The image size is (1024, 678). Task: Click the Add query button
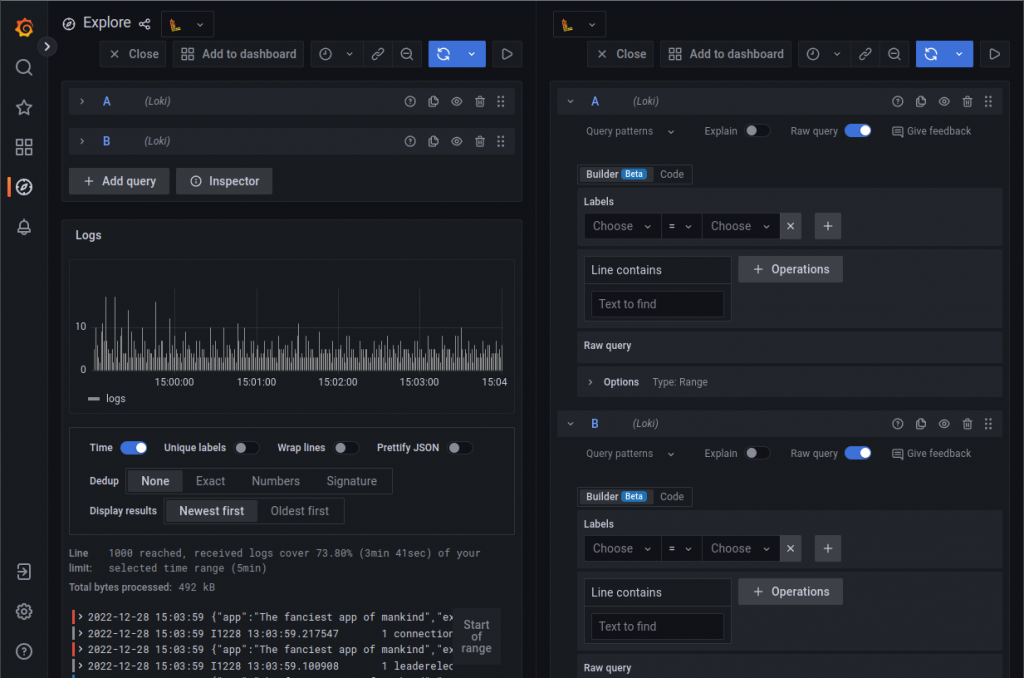(x=120, y=181)
